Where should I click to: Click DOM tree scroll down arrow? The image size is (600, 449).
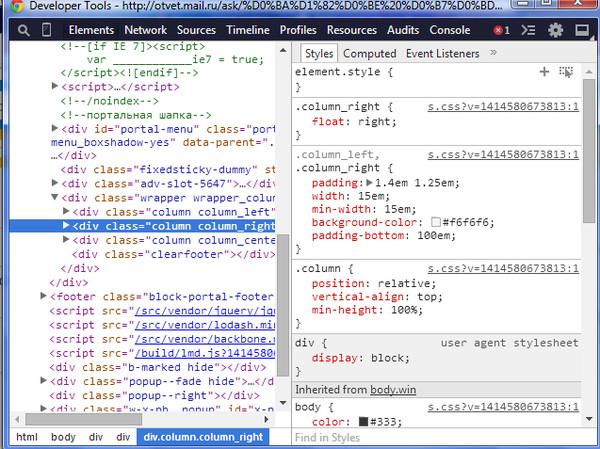pos(283,403)
